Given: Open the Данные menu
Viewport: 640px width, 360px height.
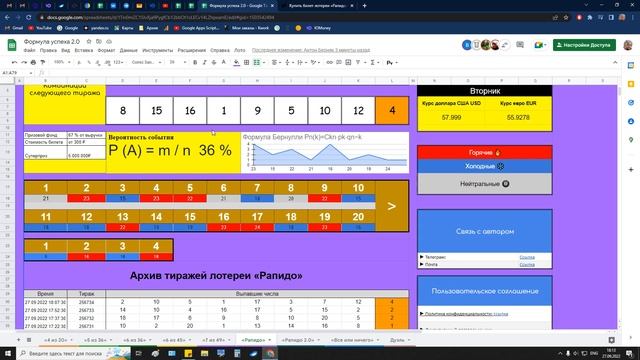Looking at the screenshot, I should (129, 50).
